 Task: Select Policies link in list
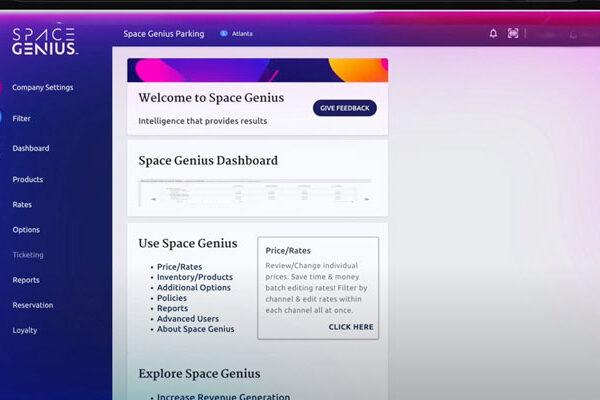click(172, 298)
